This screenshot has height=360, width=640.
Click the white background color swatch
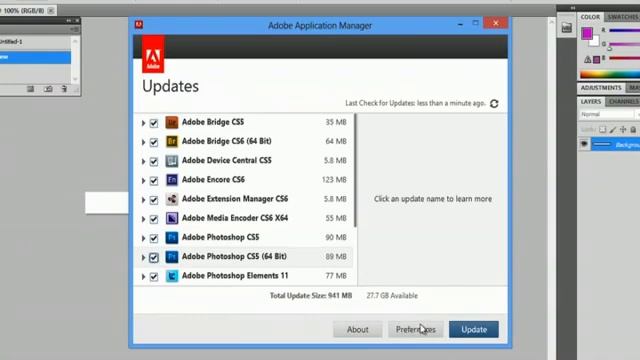click(595, 41)
